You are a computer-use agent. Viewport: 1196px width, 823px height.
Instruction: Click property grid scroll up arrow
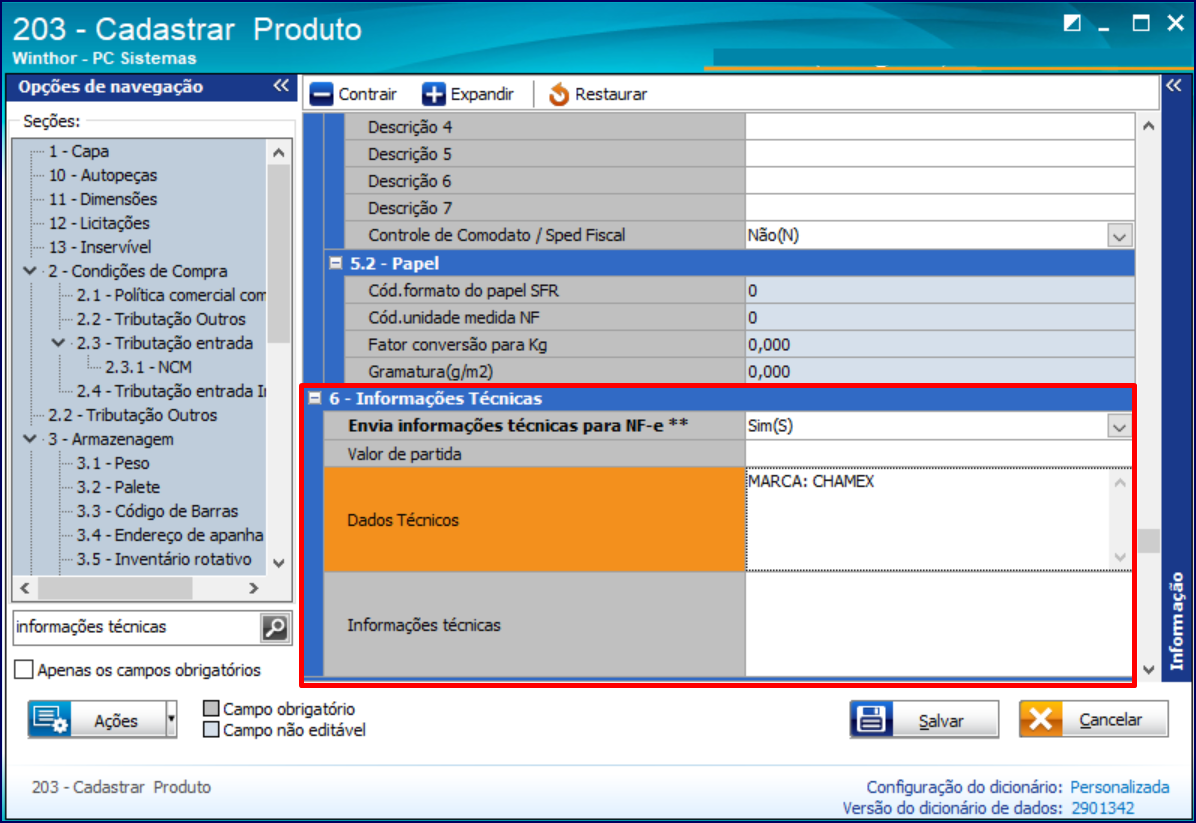[x=1149, y=126]
